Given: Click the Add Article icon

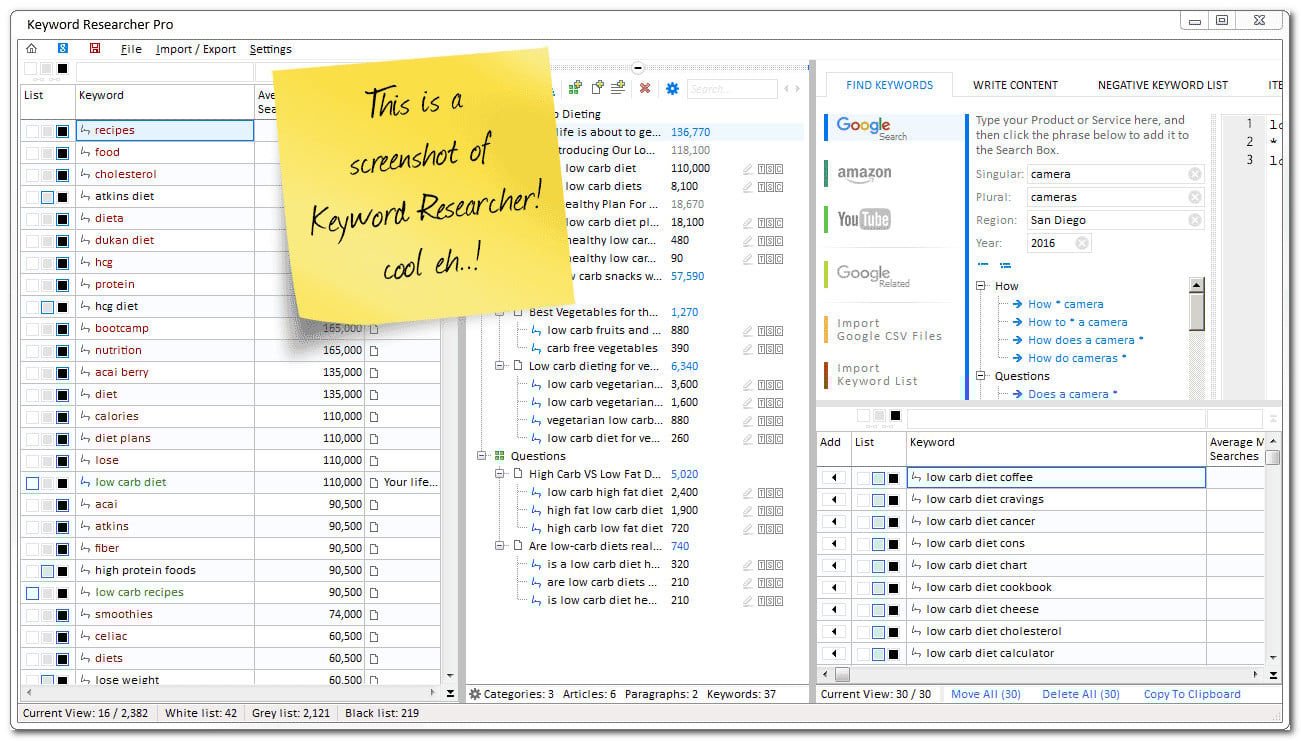Looking at the screenshot, I should (x=597, y=88).
